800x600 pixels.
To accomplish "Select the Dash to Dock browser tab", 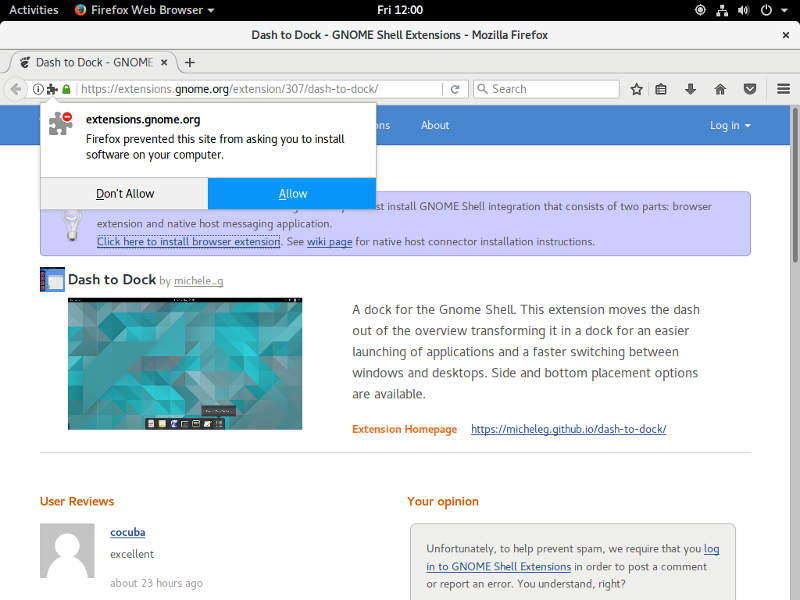I will (90, 60).
